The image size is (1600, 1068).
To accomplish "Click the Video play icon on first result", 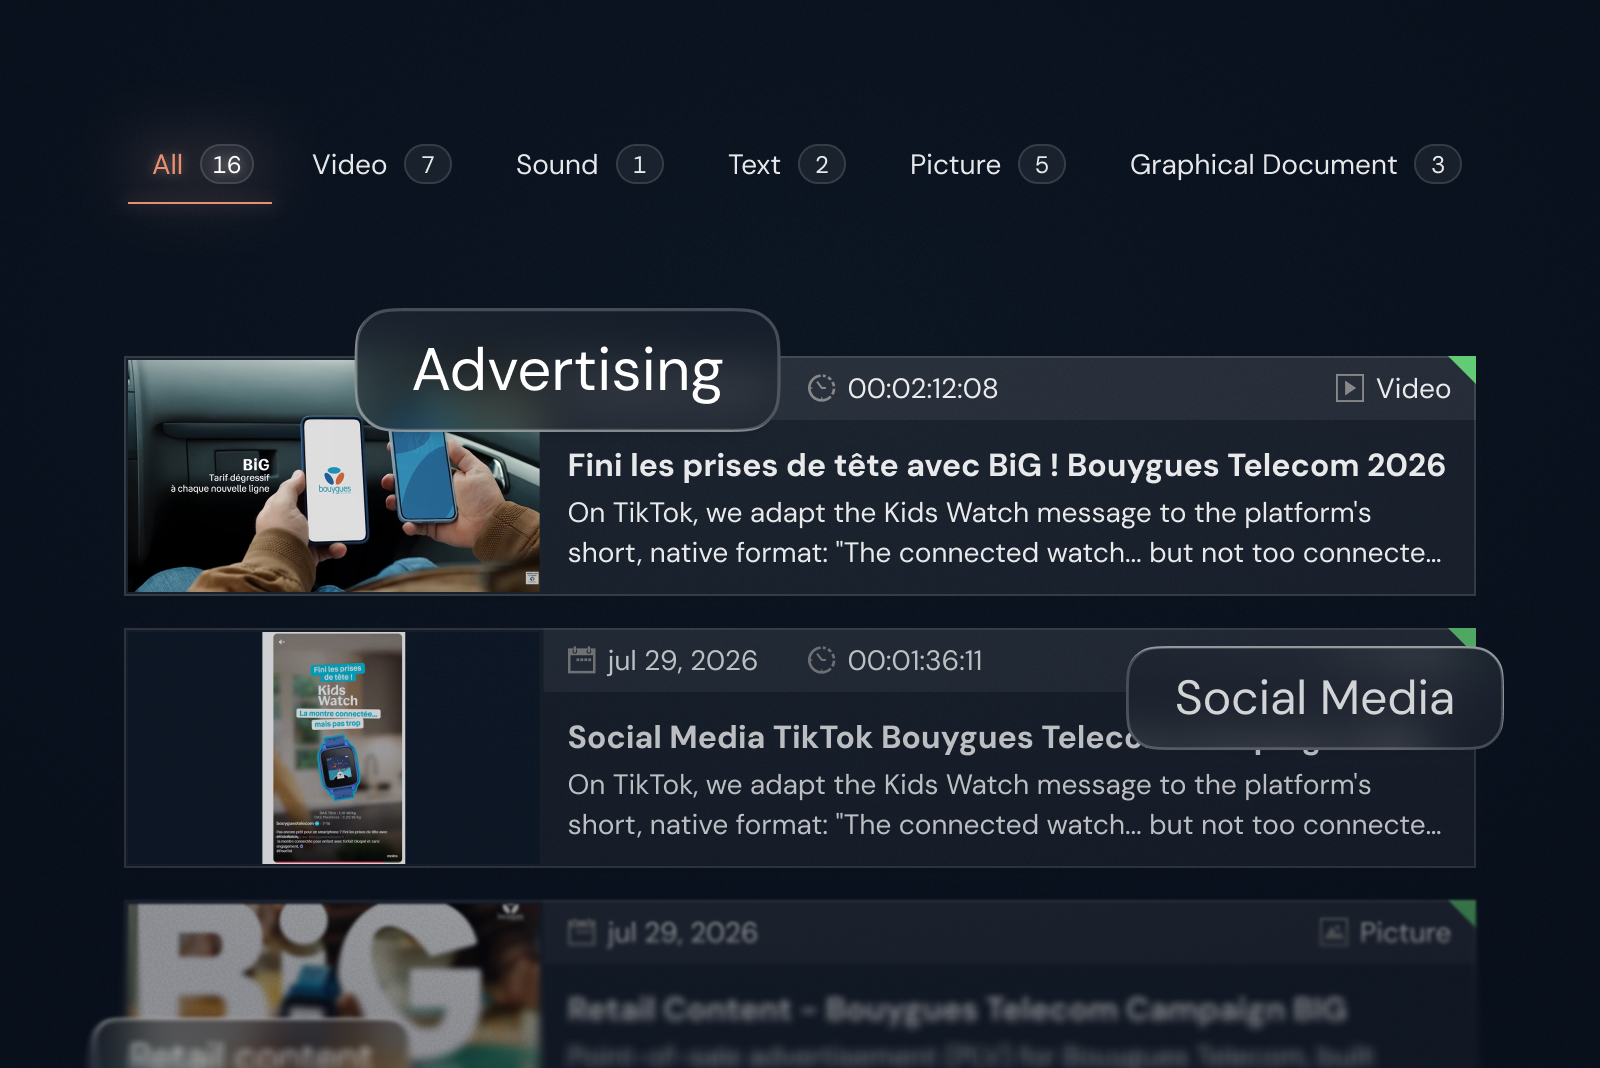I will [x=1349, y=388].
